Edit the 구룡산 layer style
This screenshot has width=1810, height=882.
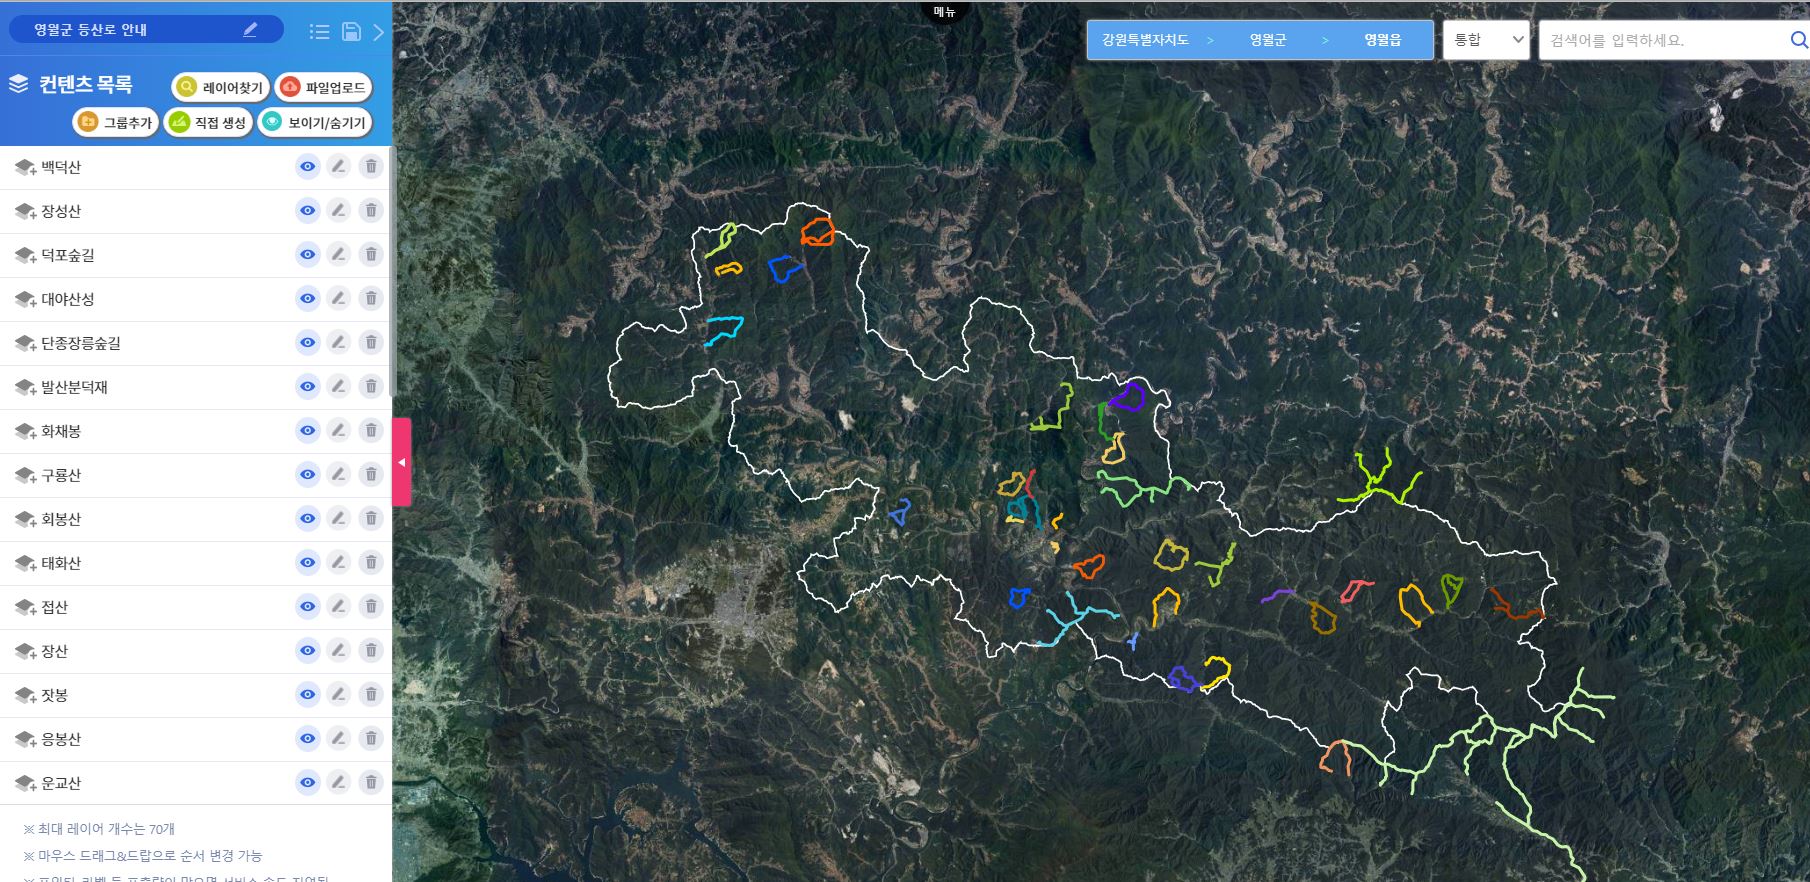(339, 475)
